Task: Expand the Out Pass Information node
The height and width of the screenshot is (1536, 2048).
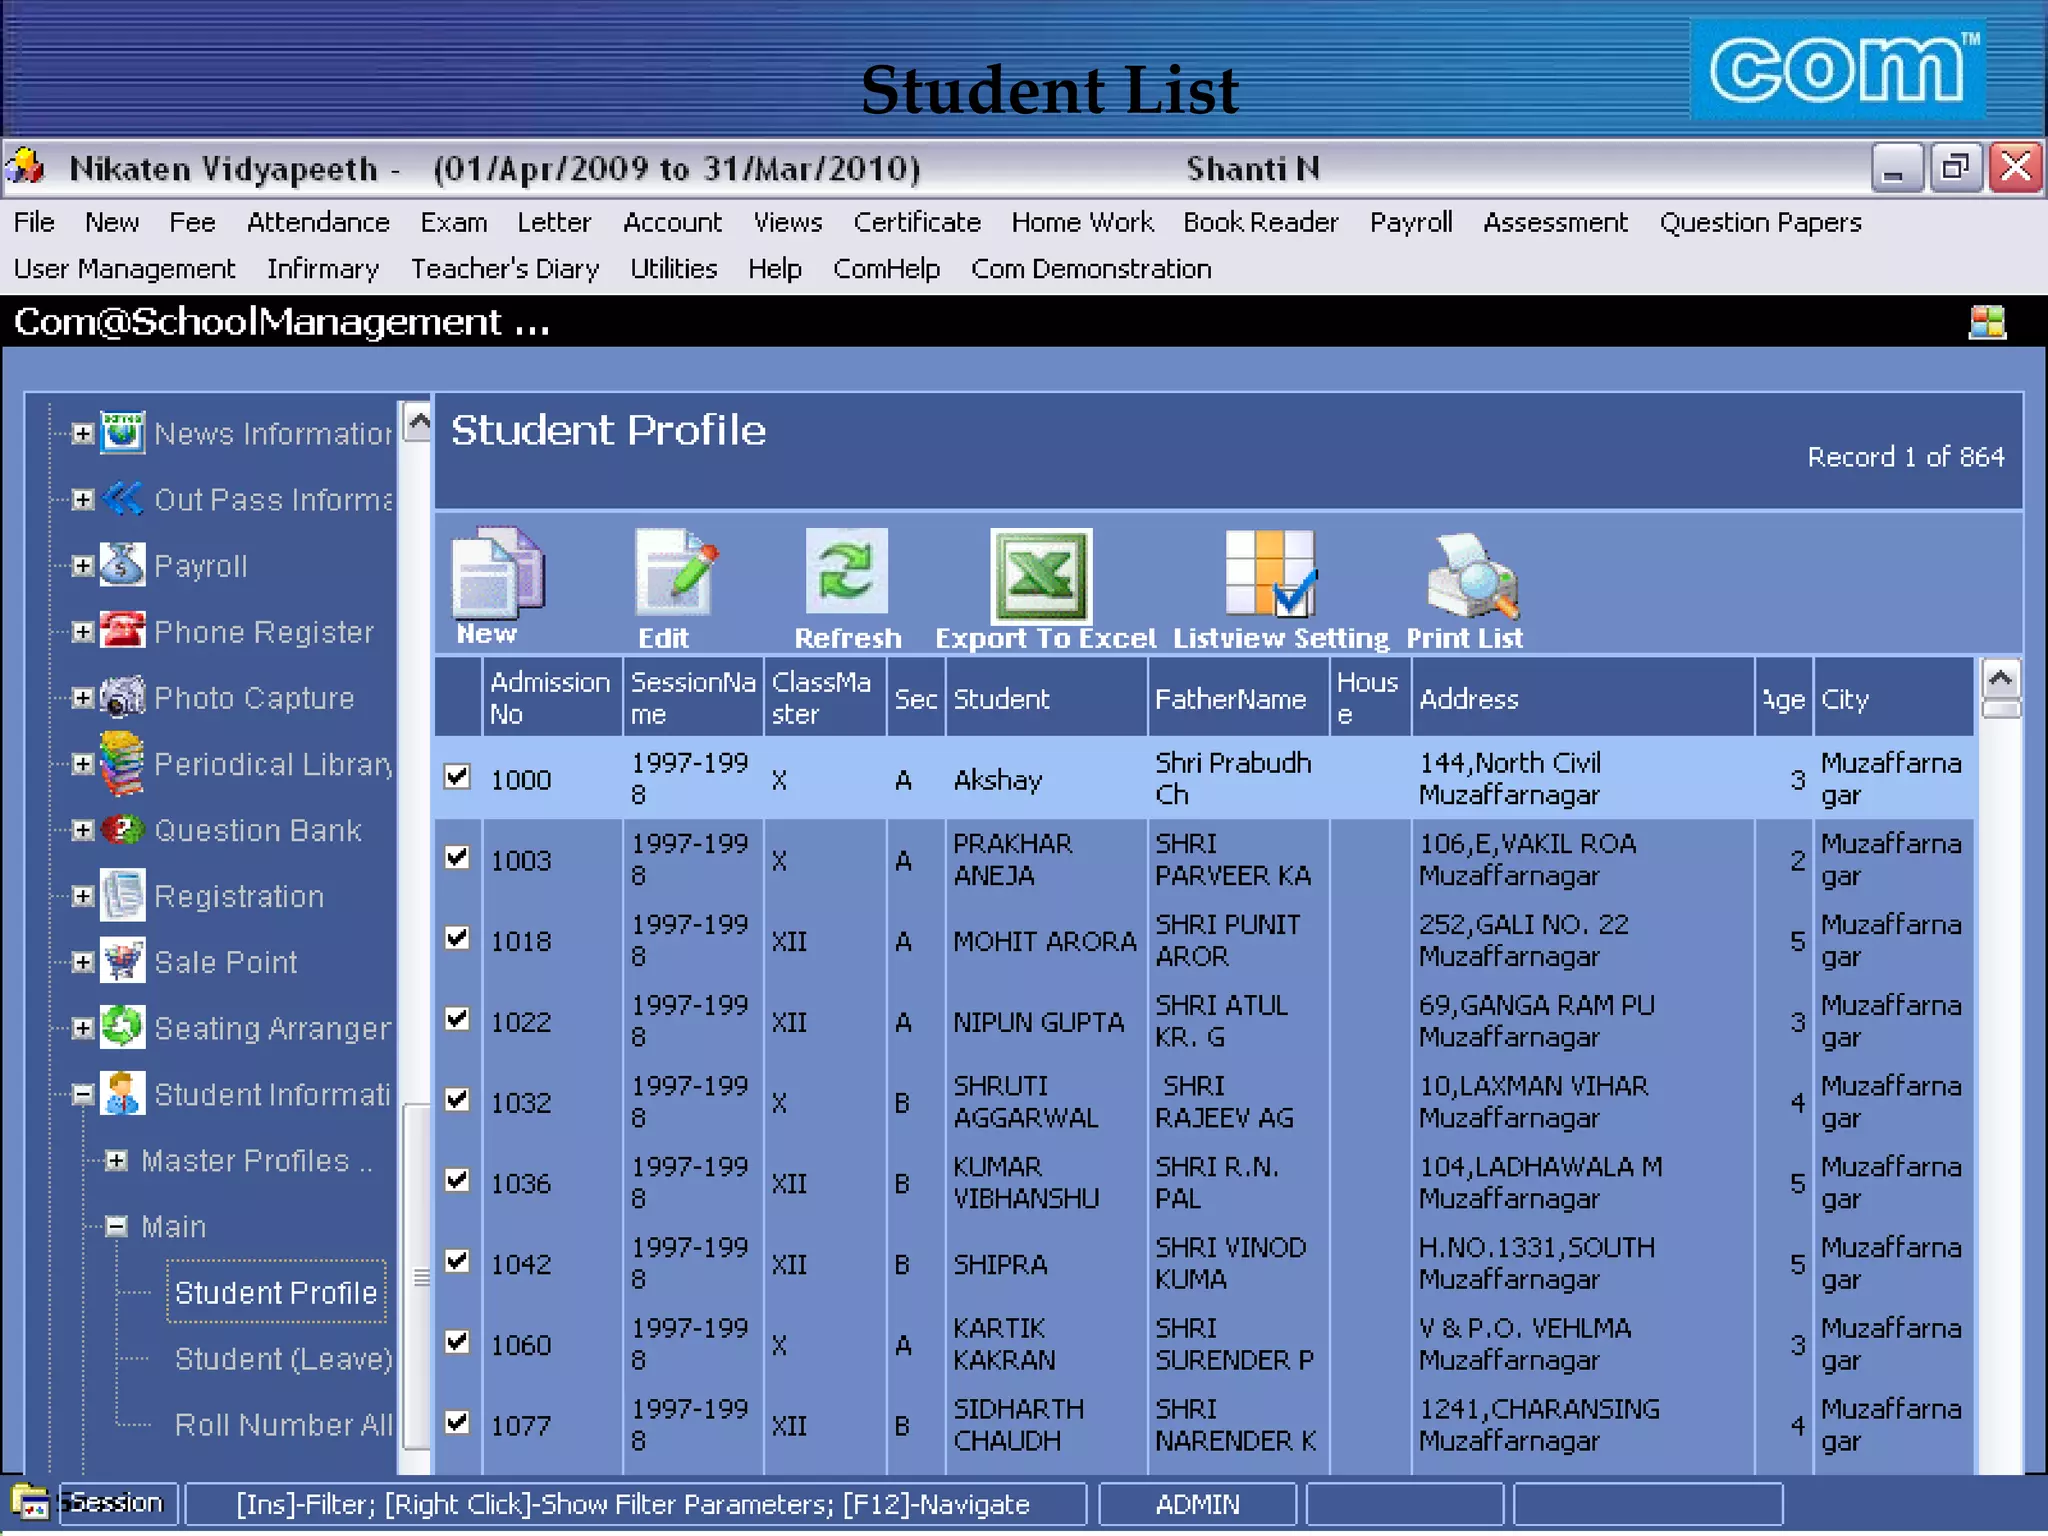Action: (x=83, y=499)
